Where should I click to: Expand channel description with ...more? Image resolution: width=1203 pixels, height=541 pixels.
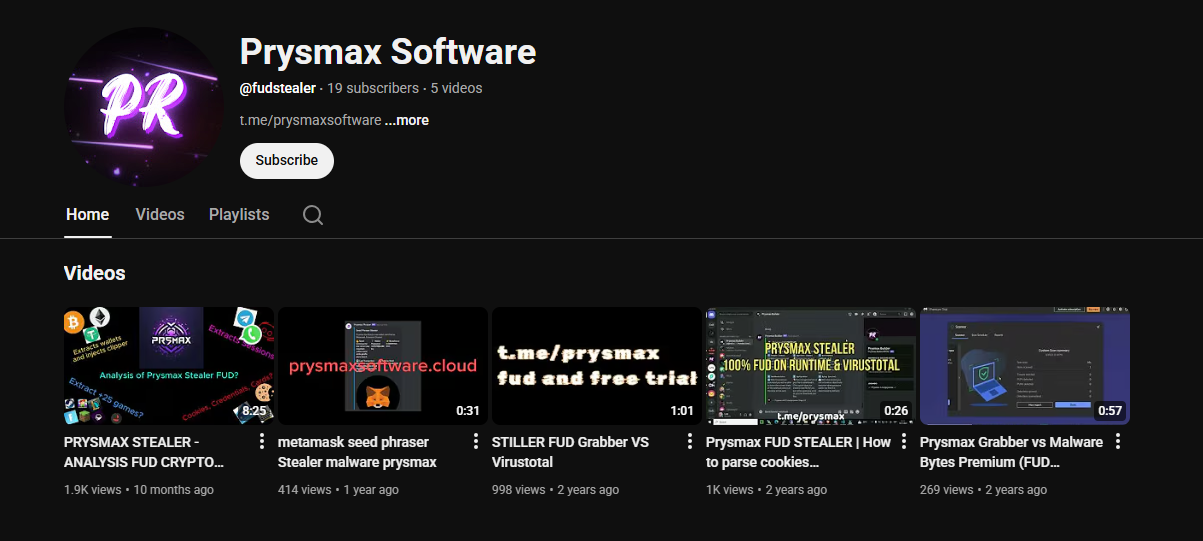407,120
